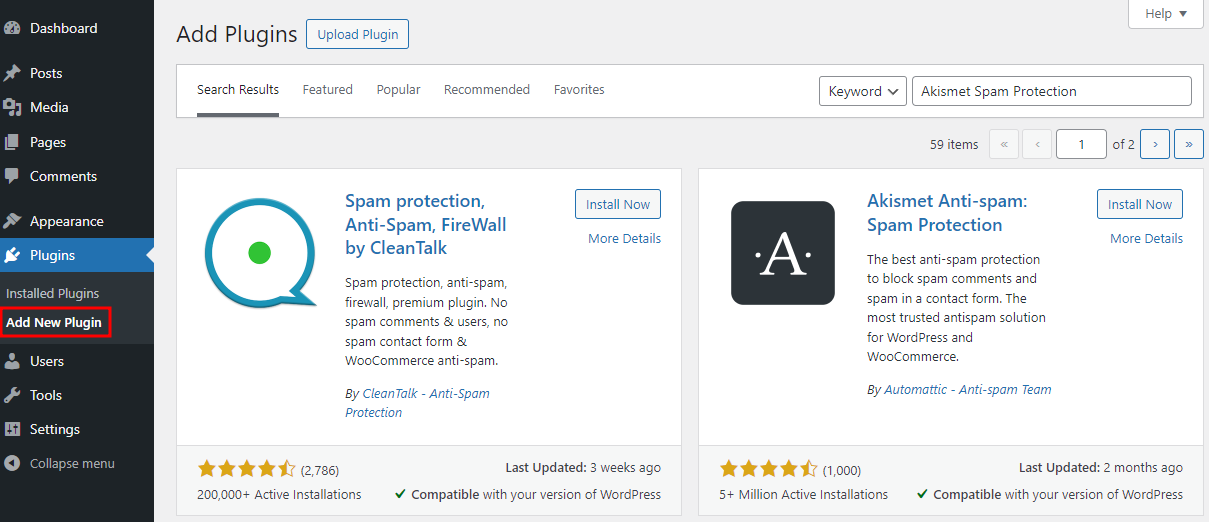
Task: Click the Media library icon
Action: [x=12, y=107]
